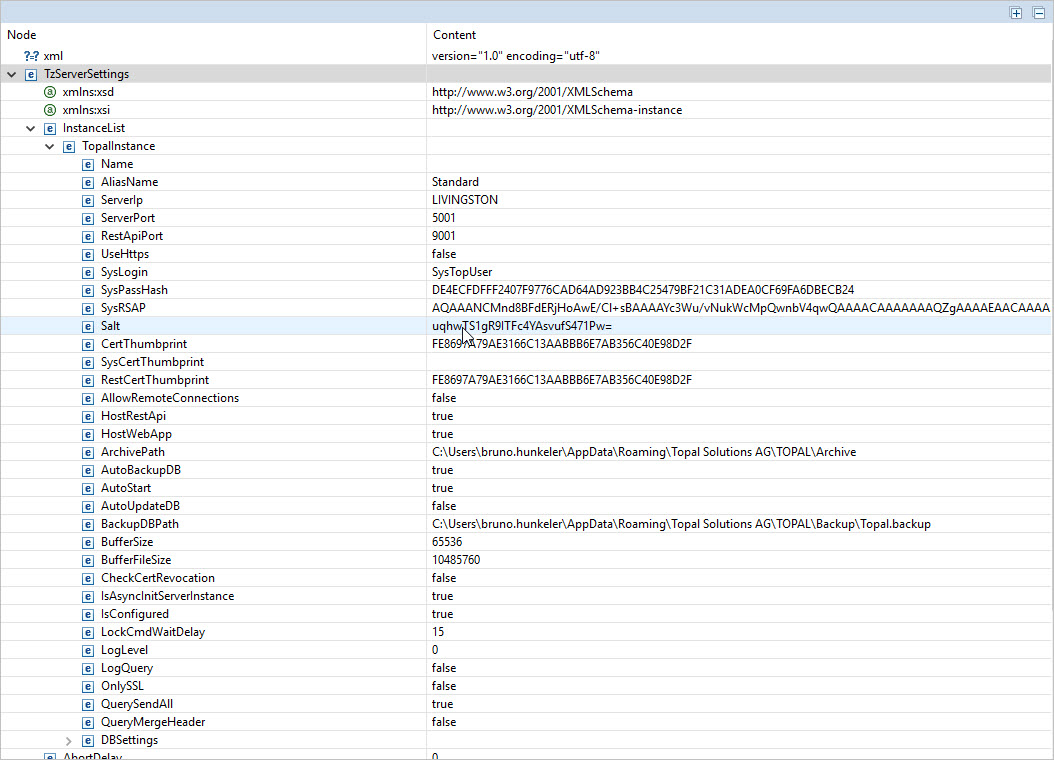Click the element icon beside TzServerSettings

tap(31, 74)
